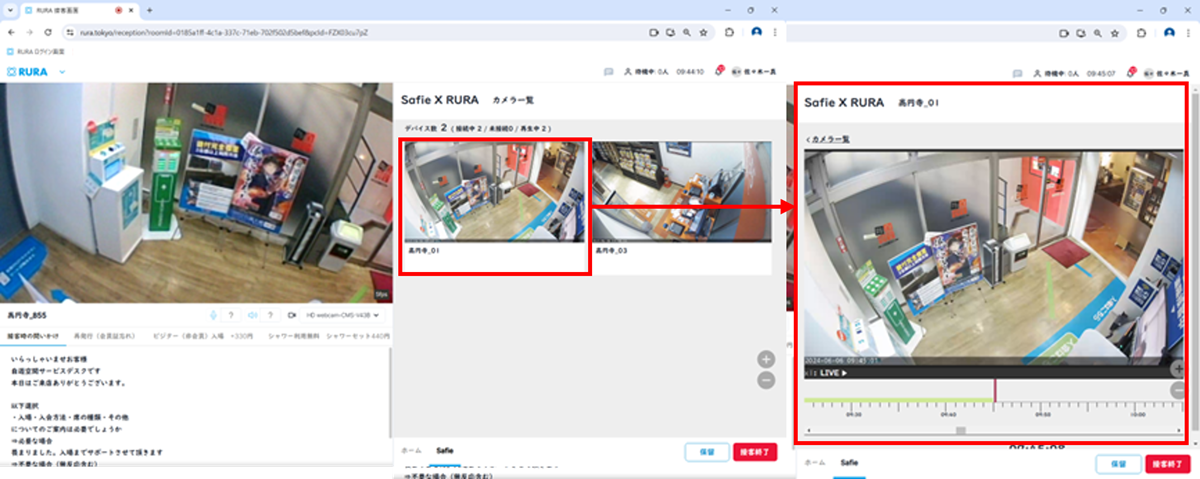Click the 待機中 0A waiting count in left header
Screen dimensions: 1200x479
(645, 72)
